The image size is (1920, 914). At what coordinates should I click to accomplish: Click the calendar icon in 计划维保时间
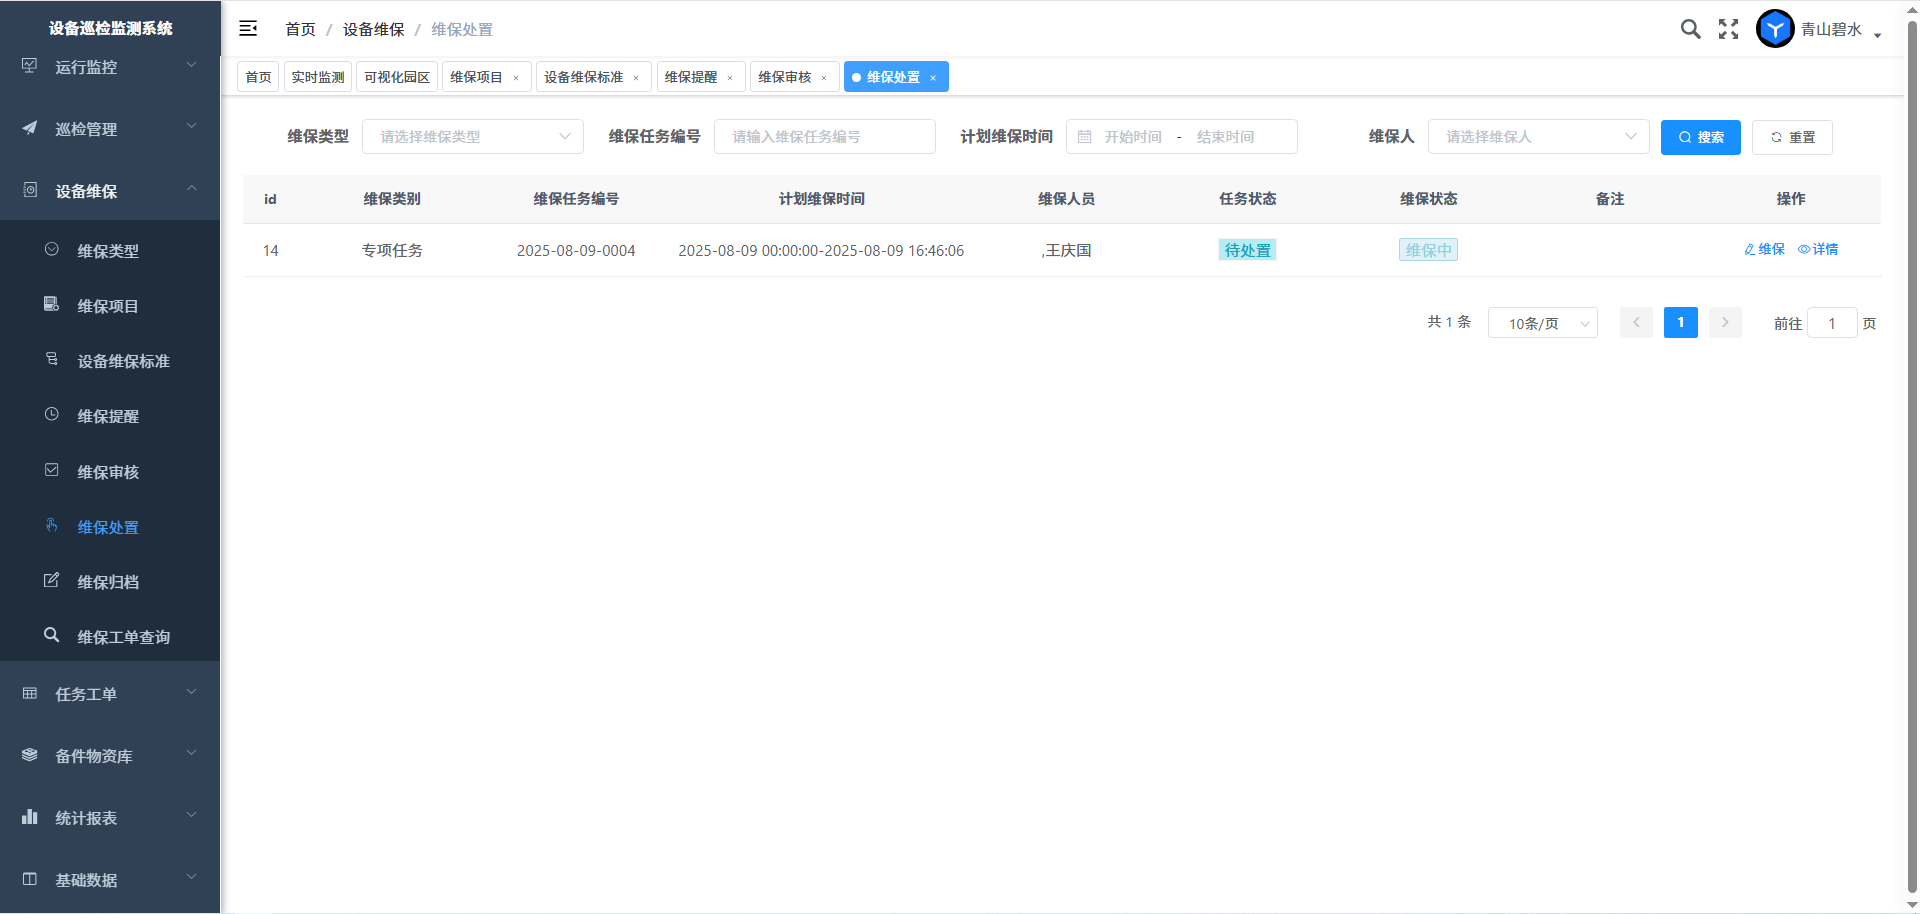pos(1085,137)
